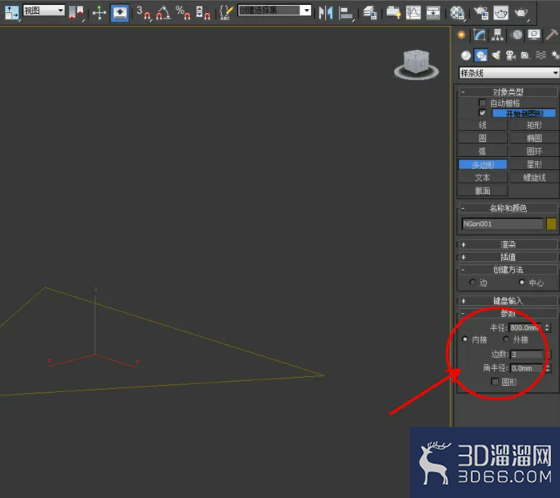Viewport: 560px width, 498px height.
Task: Select the 中心 creation method radio
Action: pos(522,282)
